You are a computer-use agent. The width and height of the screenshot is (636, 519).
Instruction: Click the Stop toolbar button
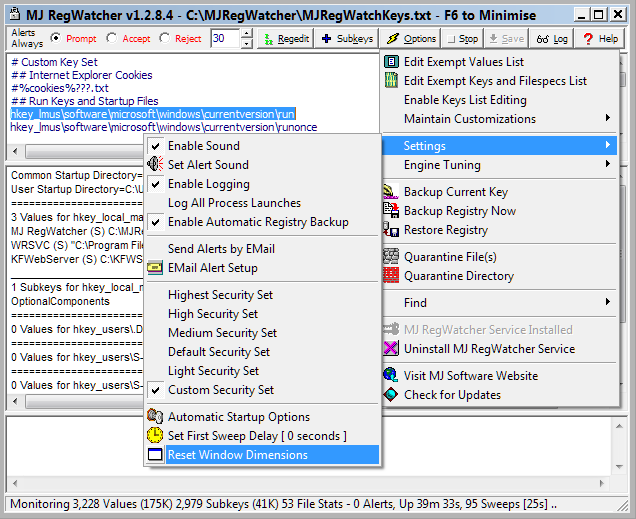pyautogui.click(x=462, y=39)
